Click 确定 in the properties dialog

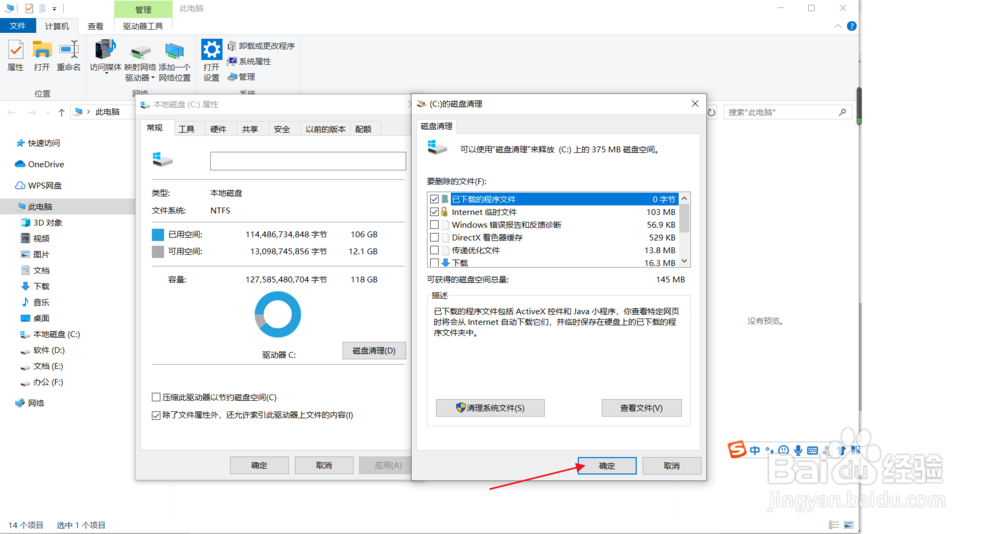(259, 465)
